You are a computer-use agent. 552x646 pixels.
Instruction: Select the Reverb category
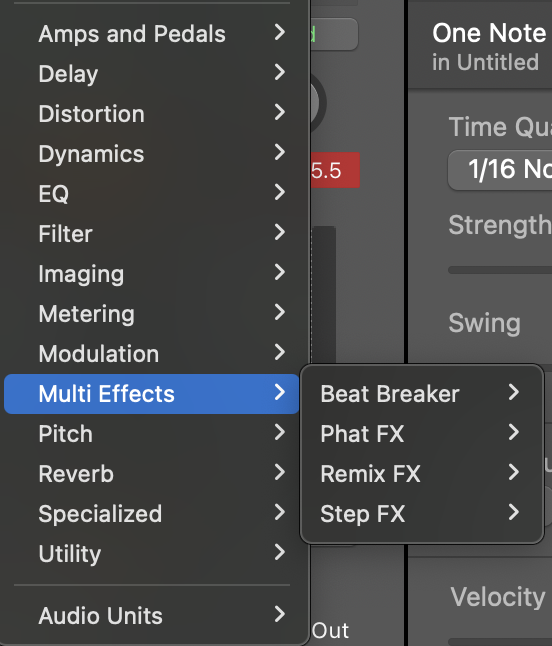[151, 473]
